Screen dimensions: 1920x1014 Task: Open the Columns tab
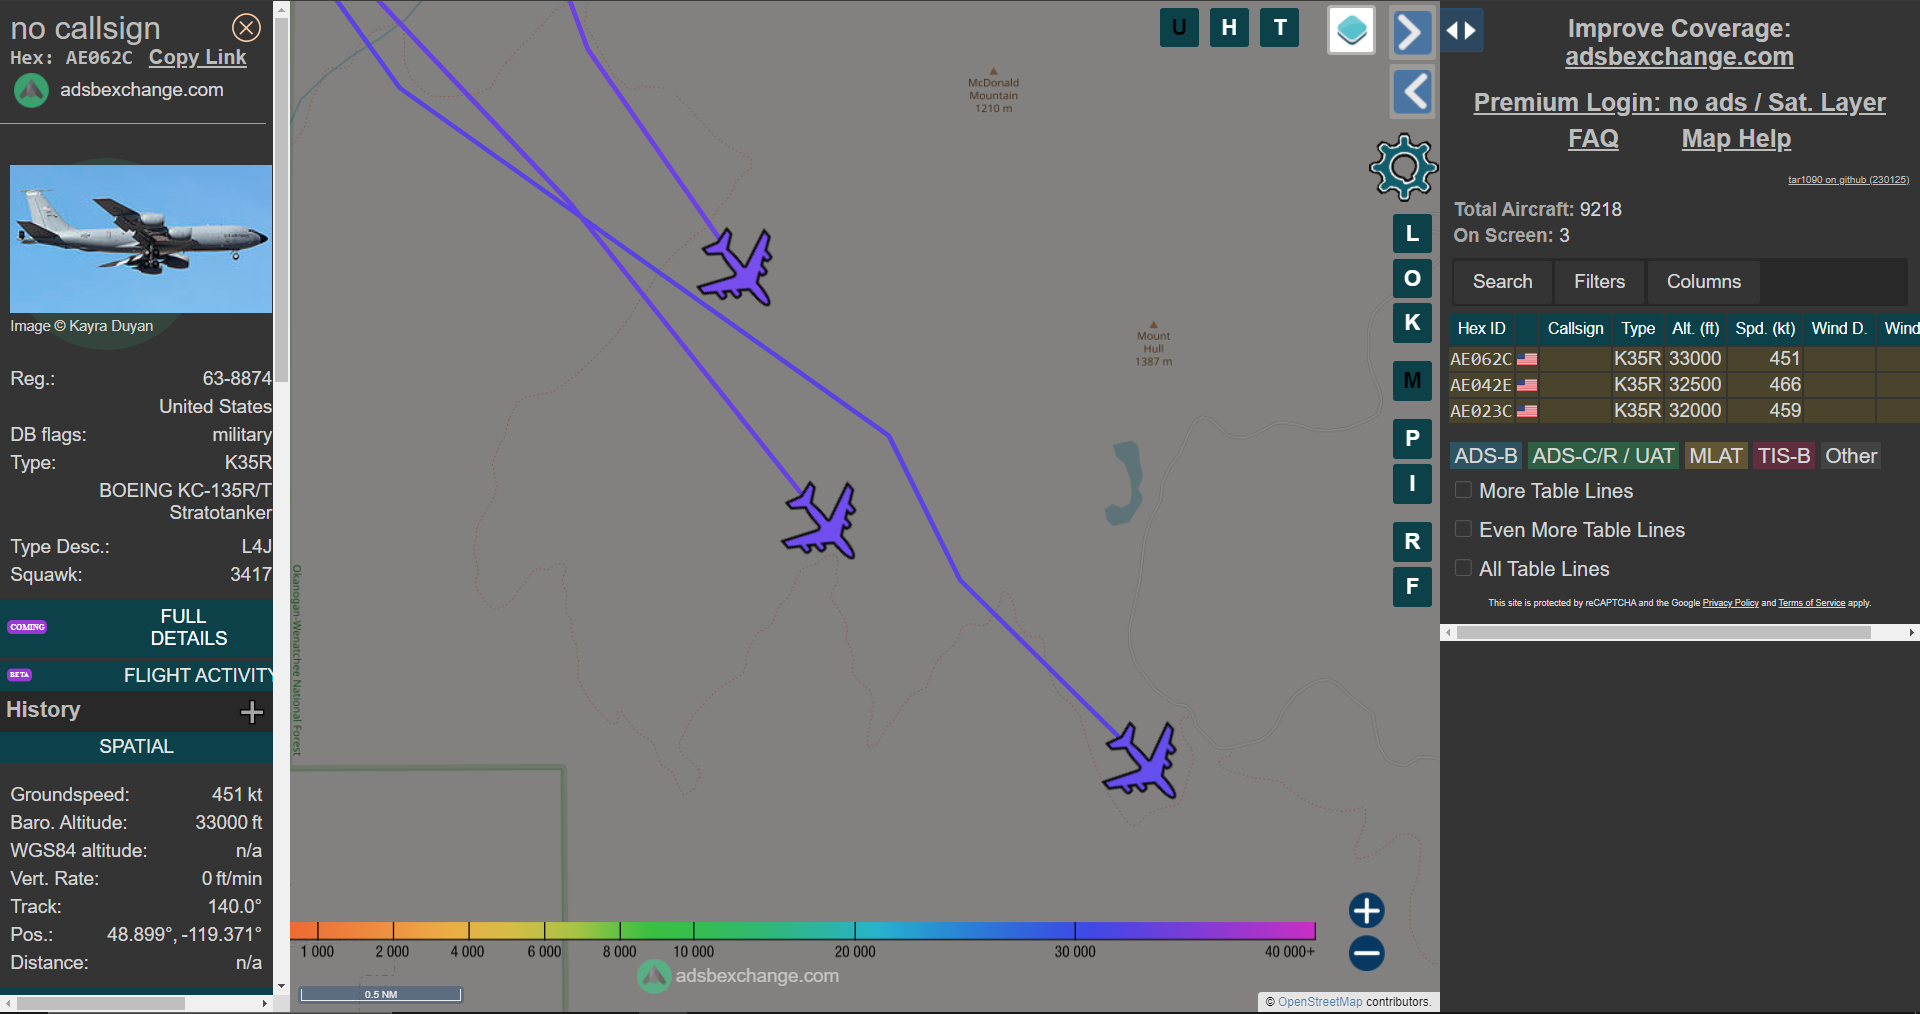1703,282
